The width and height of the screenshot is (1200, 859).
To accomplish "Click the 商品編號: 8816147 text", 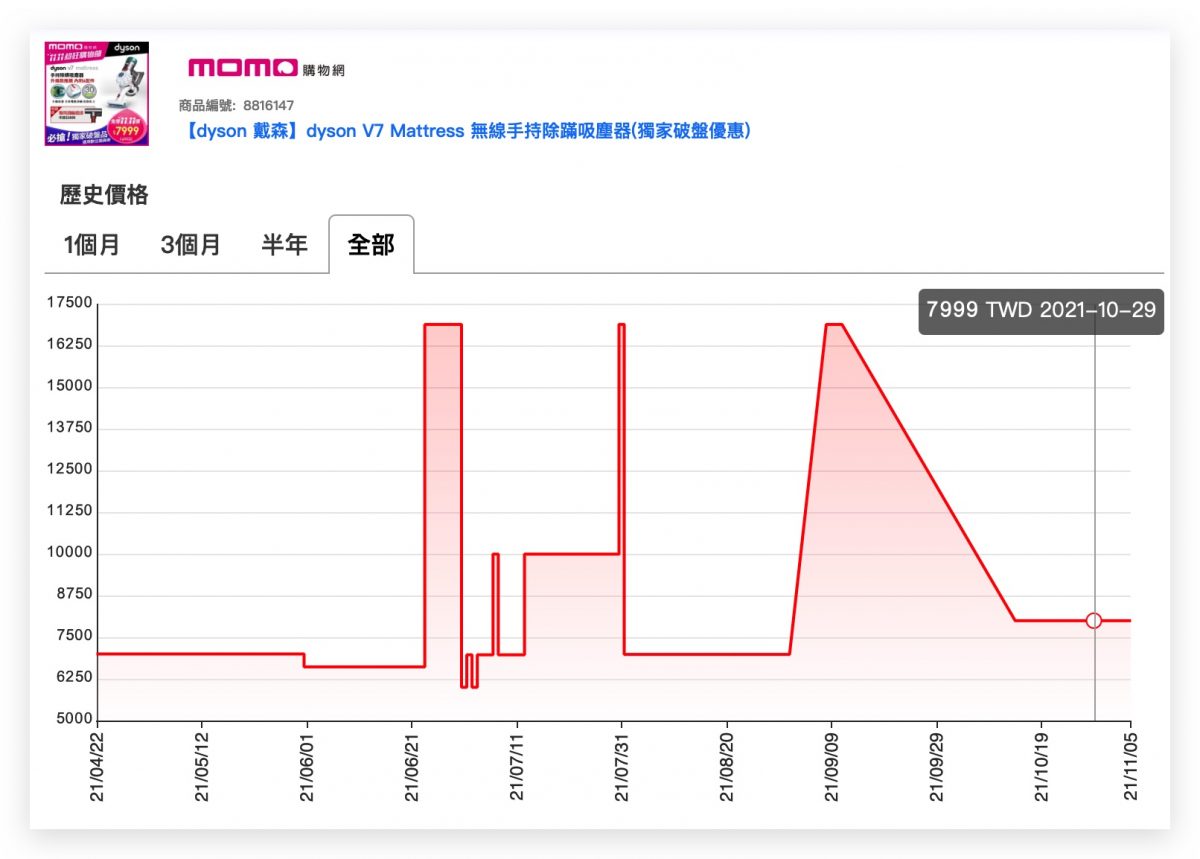I will click(236, 104).
